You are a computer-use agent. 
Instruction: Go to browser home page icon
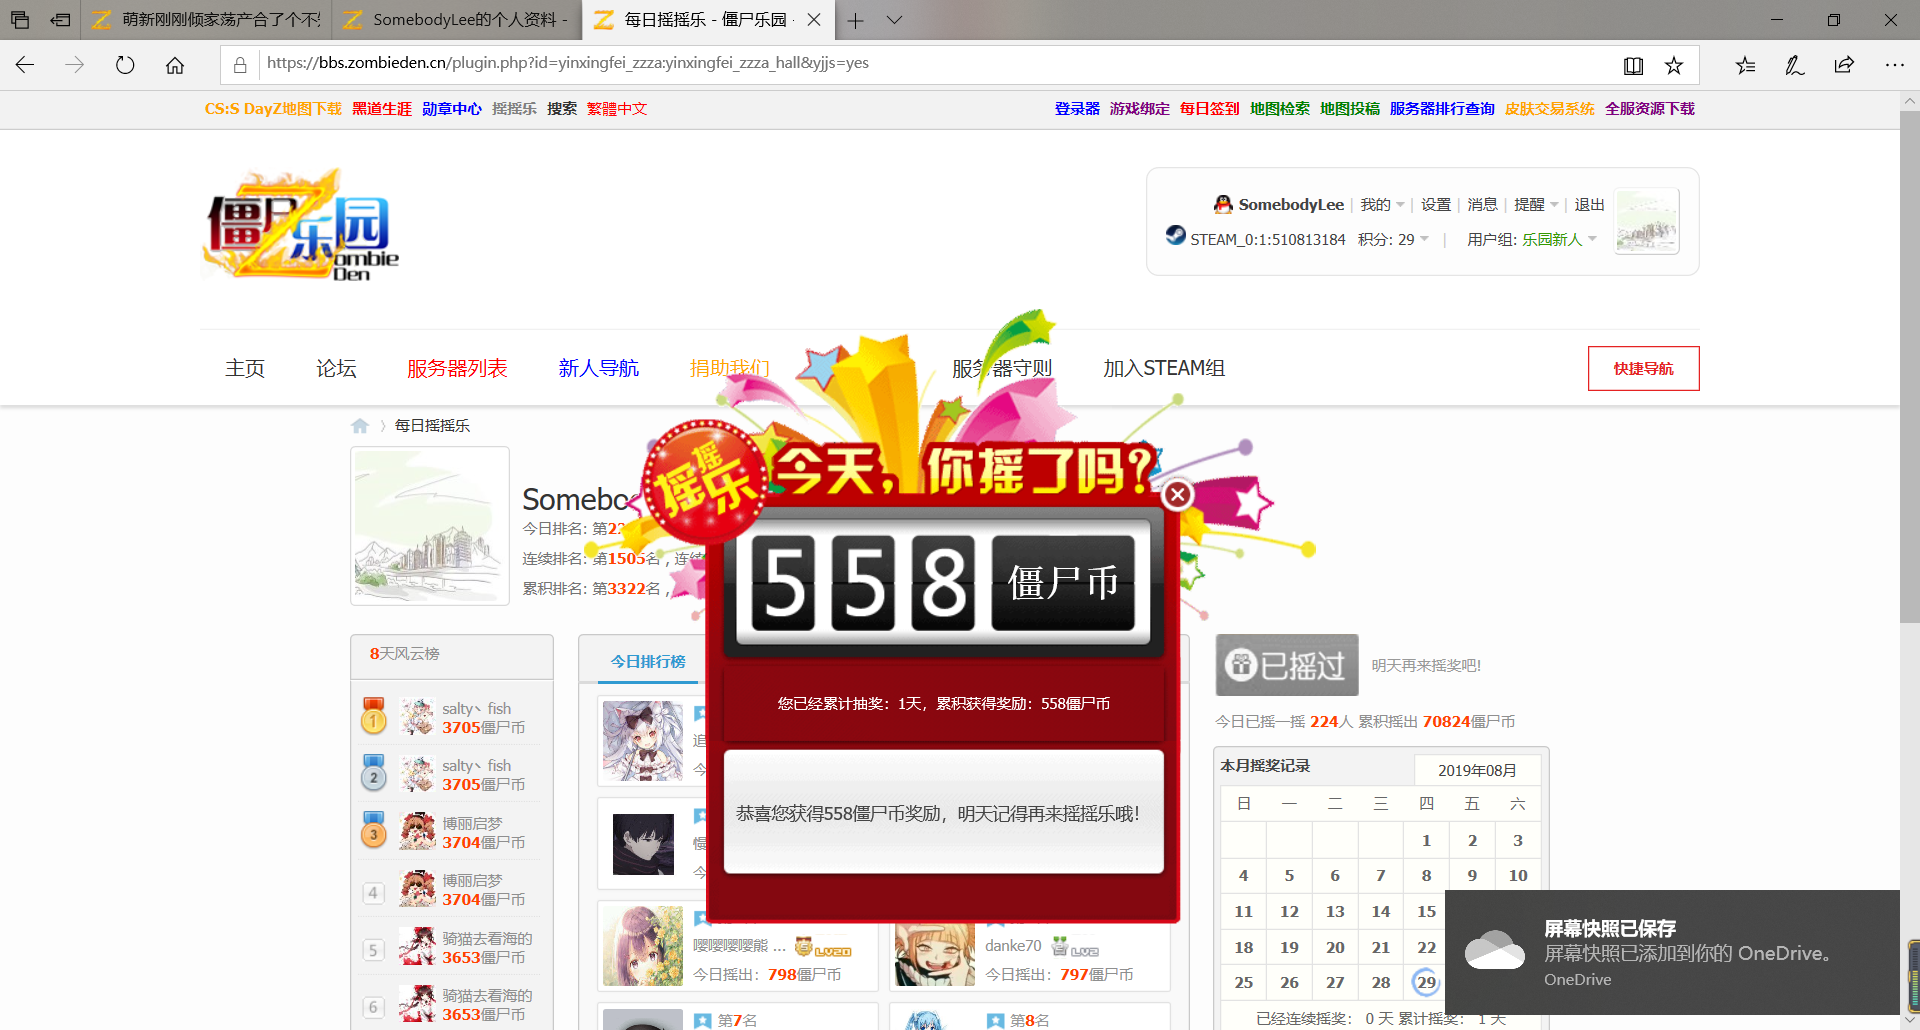pyautogui.click(x=175, y=65)
